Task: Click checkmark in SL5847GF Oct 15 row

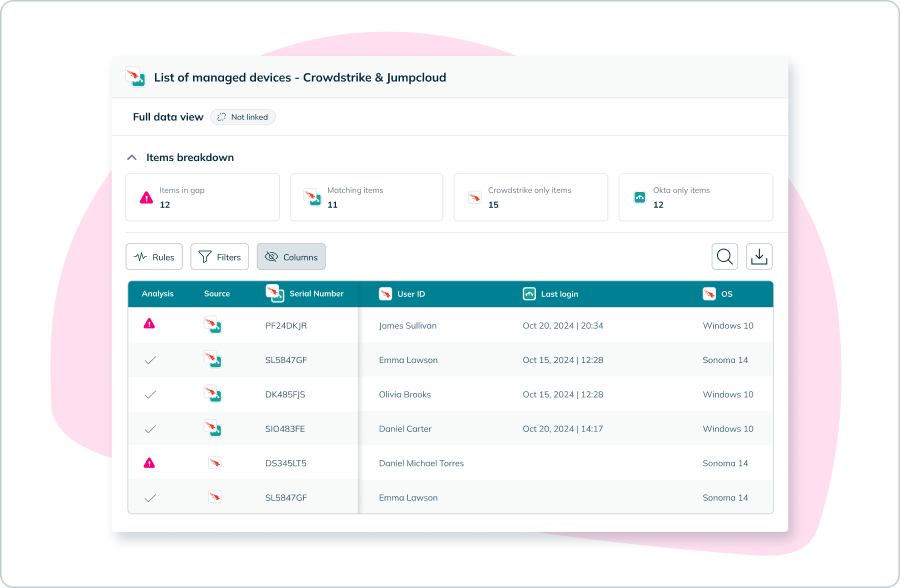Action: pos(150,361)
